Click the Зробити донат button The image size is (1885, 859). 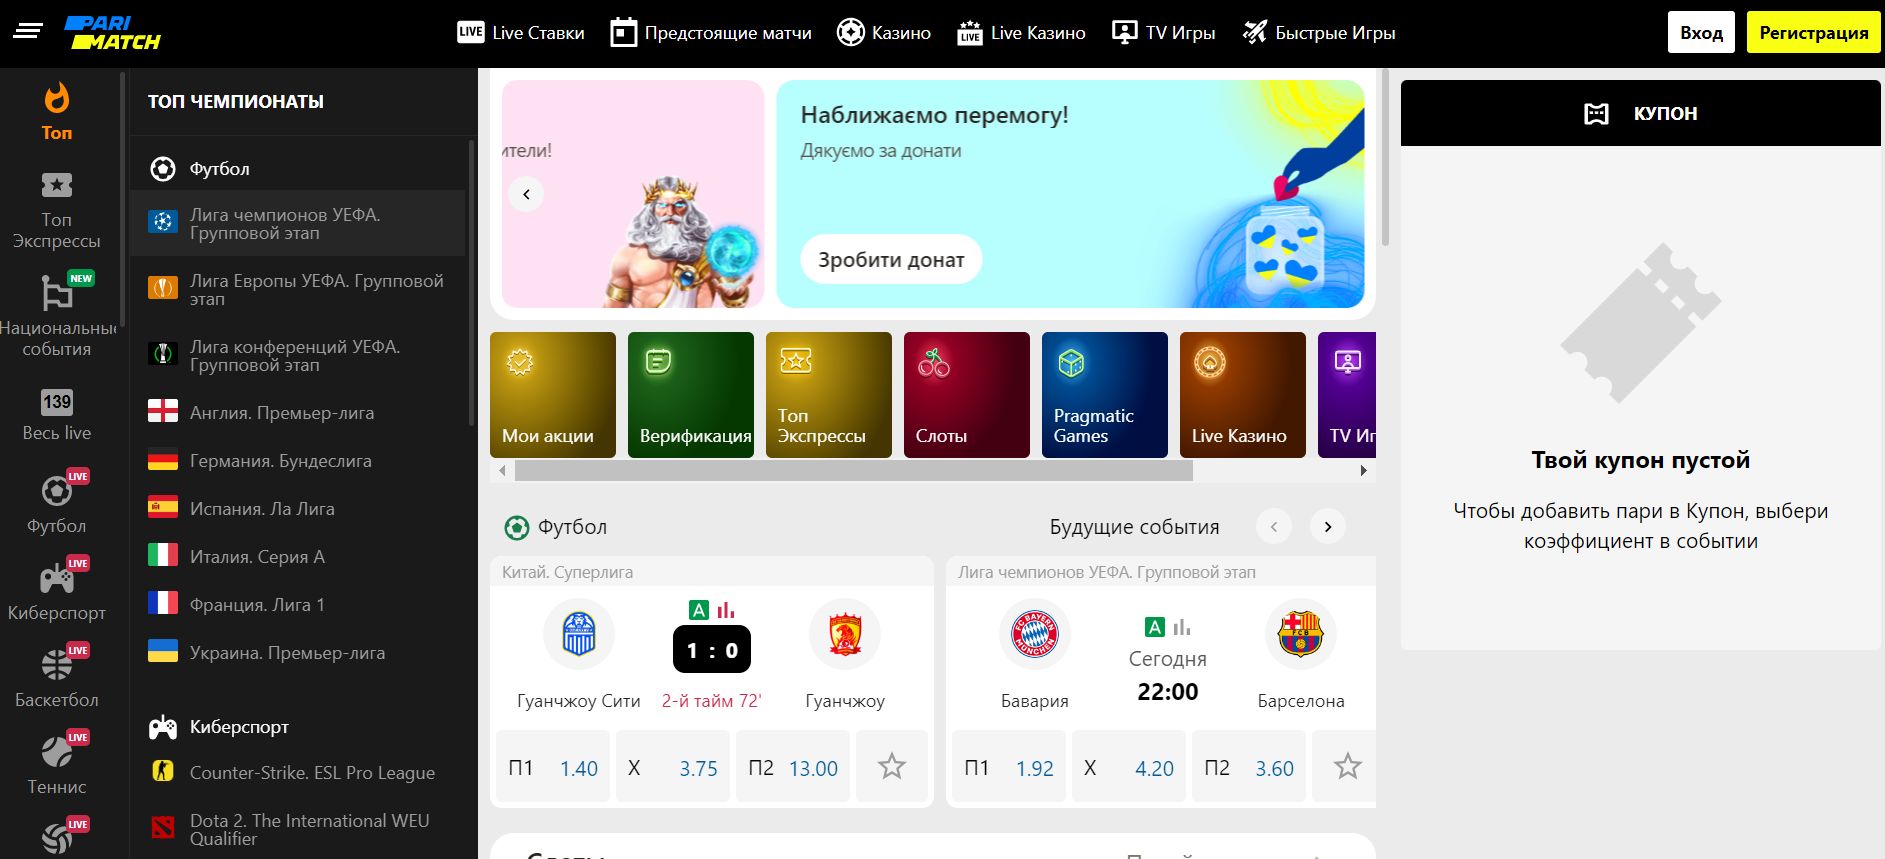pyautogui.click(x=890, y=260)
